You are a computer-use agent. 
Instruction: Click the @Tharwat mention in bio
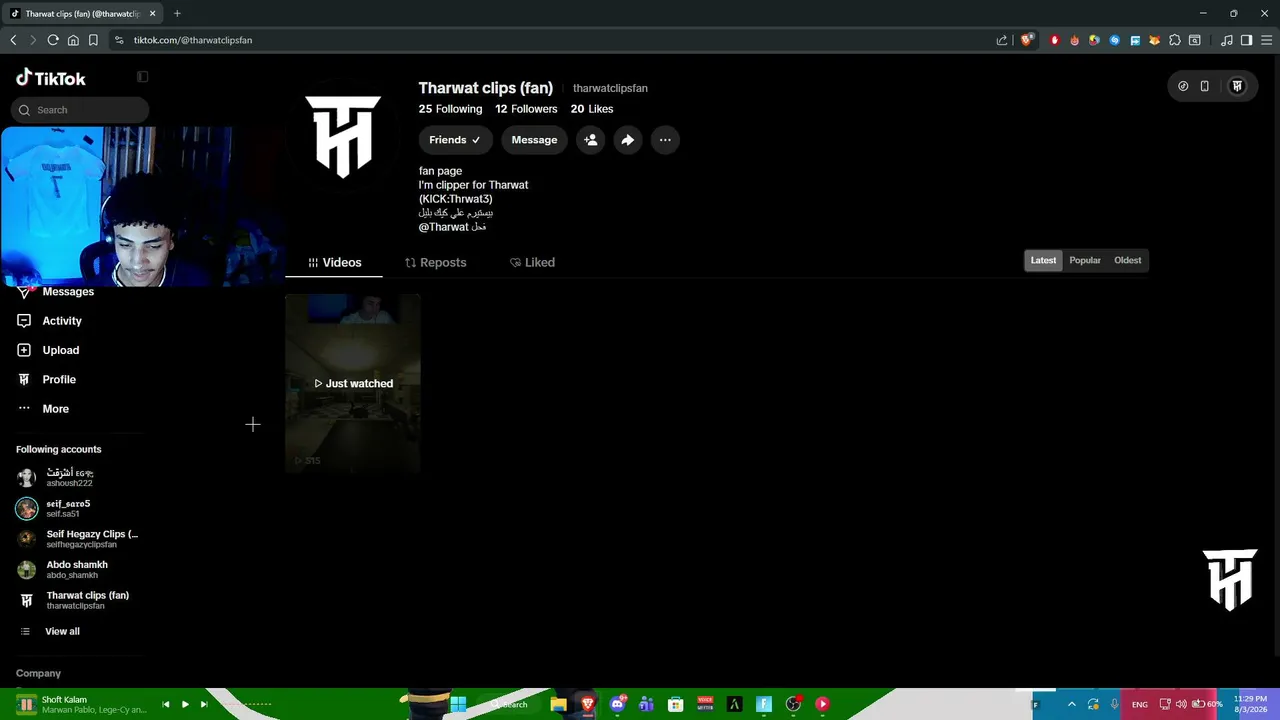(x=444, y=227)
